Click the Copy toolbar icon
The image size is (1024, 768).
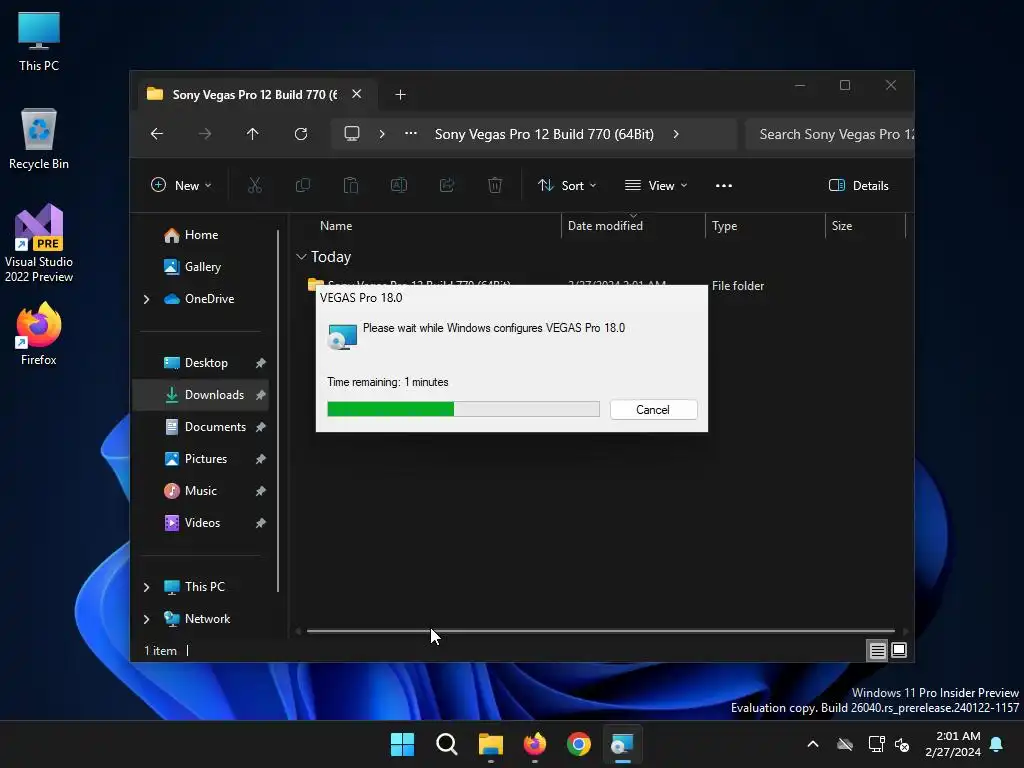(303, 185)
